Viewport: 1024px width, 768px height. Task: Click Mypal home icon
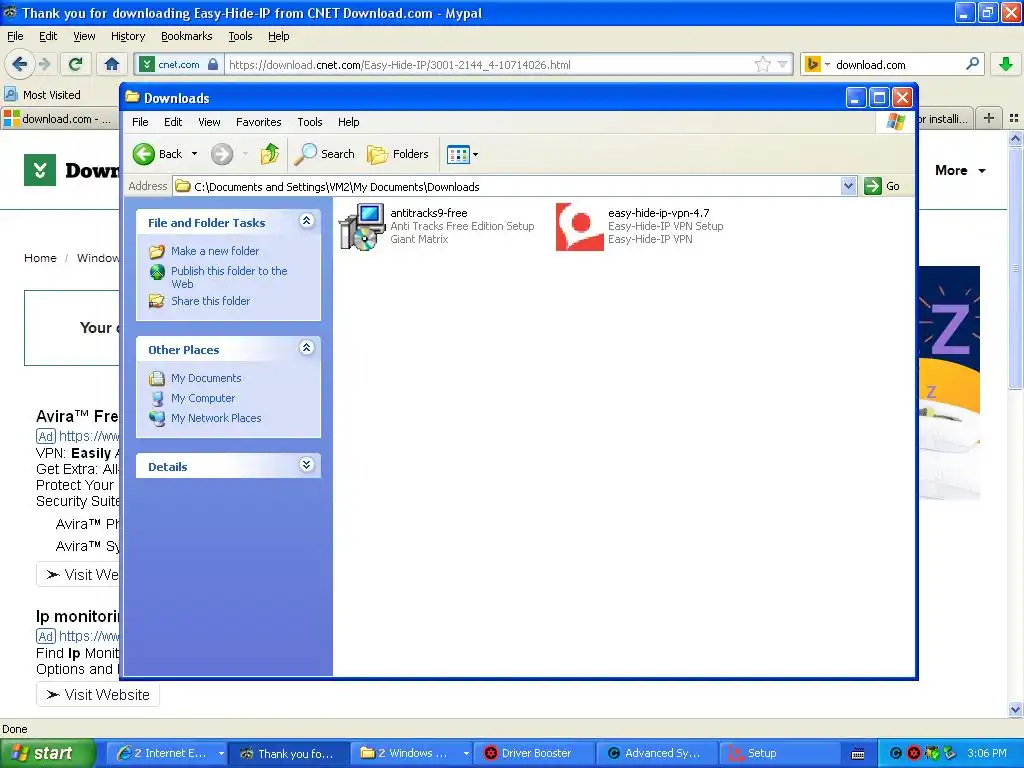pyautogui.click(x=112, y=64)
